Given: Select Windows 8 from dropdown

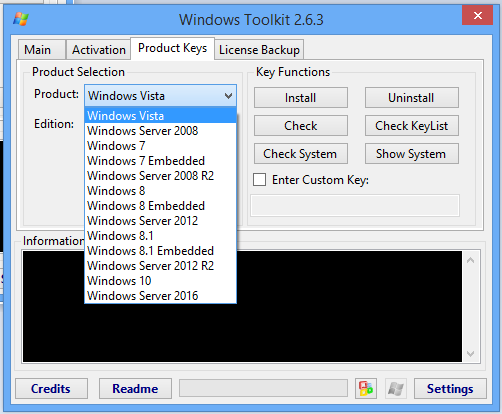Looking at the screenshot, I should click(161, 191).
